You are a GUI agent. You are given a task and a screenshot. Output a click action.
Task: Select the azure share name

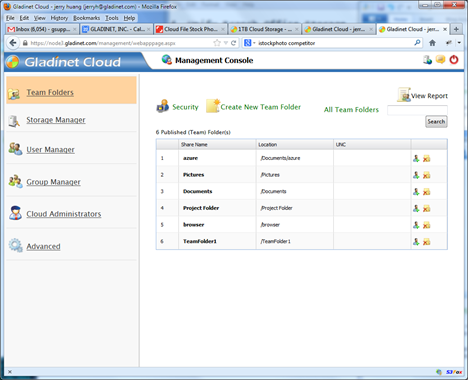(x=190, y=158)
